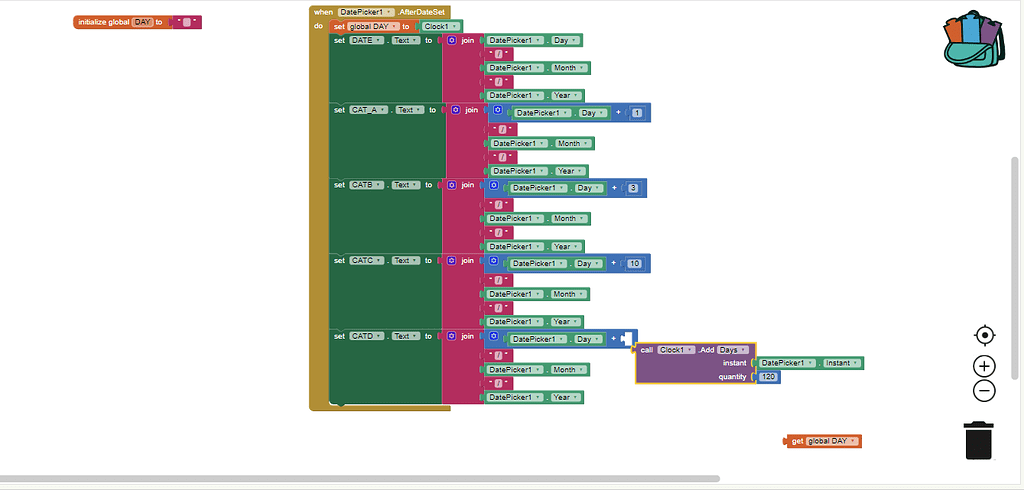Viewport: 1024px width, 490px height.
Task: Click gear icon on the '+ 10' math block
Action: point(494,263)
